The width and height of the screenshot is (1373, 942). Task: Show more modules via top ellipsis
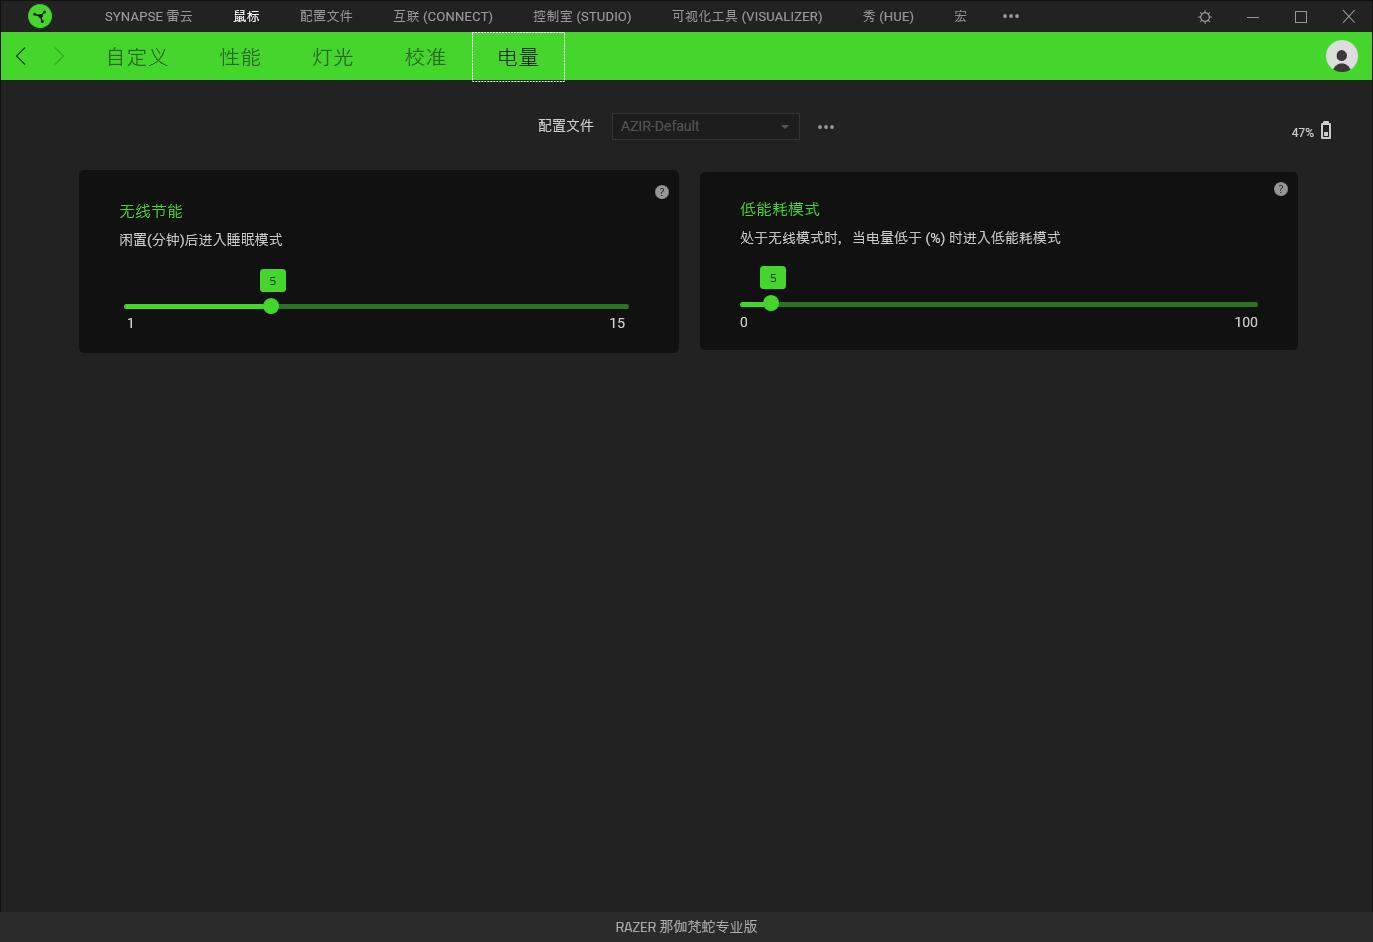1011,16
